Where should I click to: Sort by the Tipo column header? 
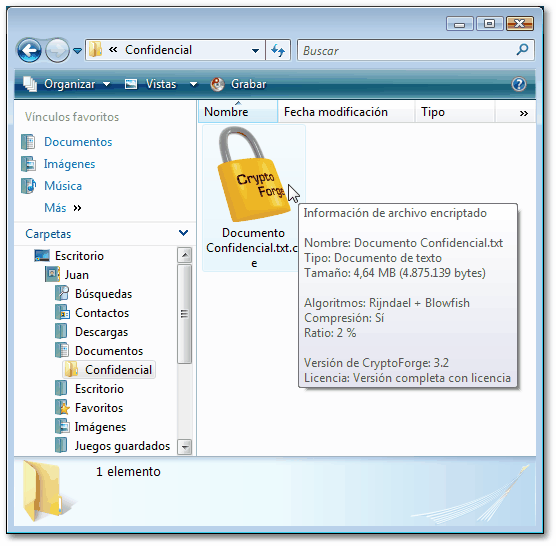pyautogui.click(x=455, y=112)
